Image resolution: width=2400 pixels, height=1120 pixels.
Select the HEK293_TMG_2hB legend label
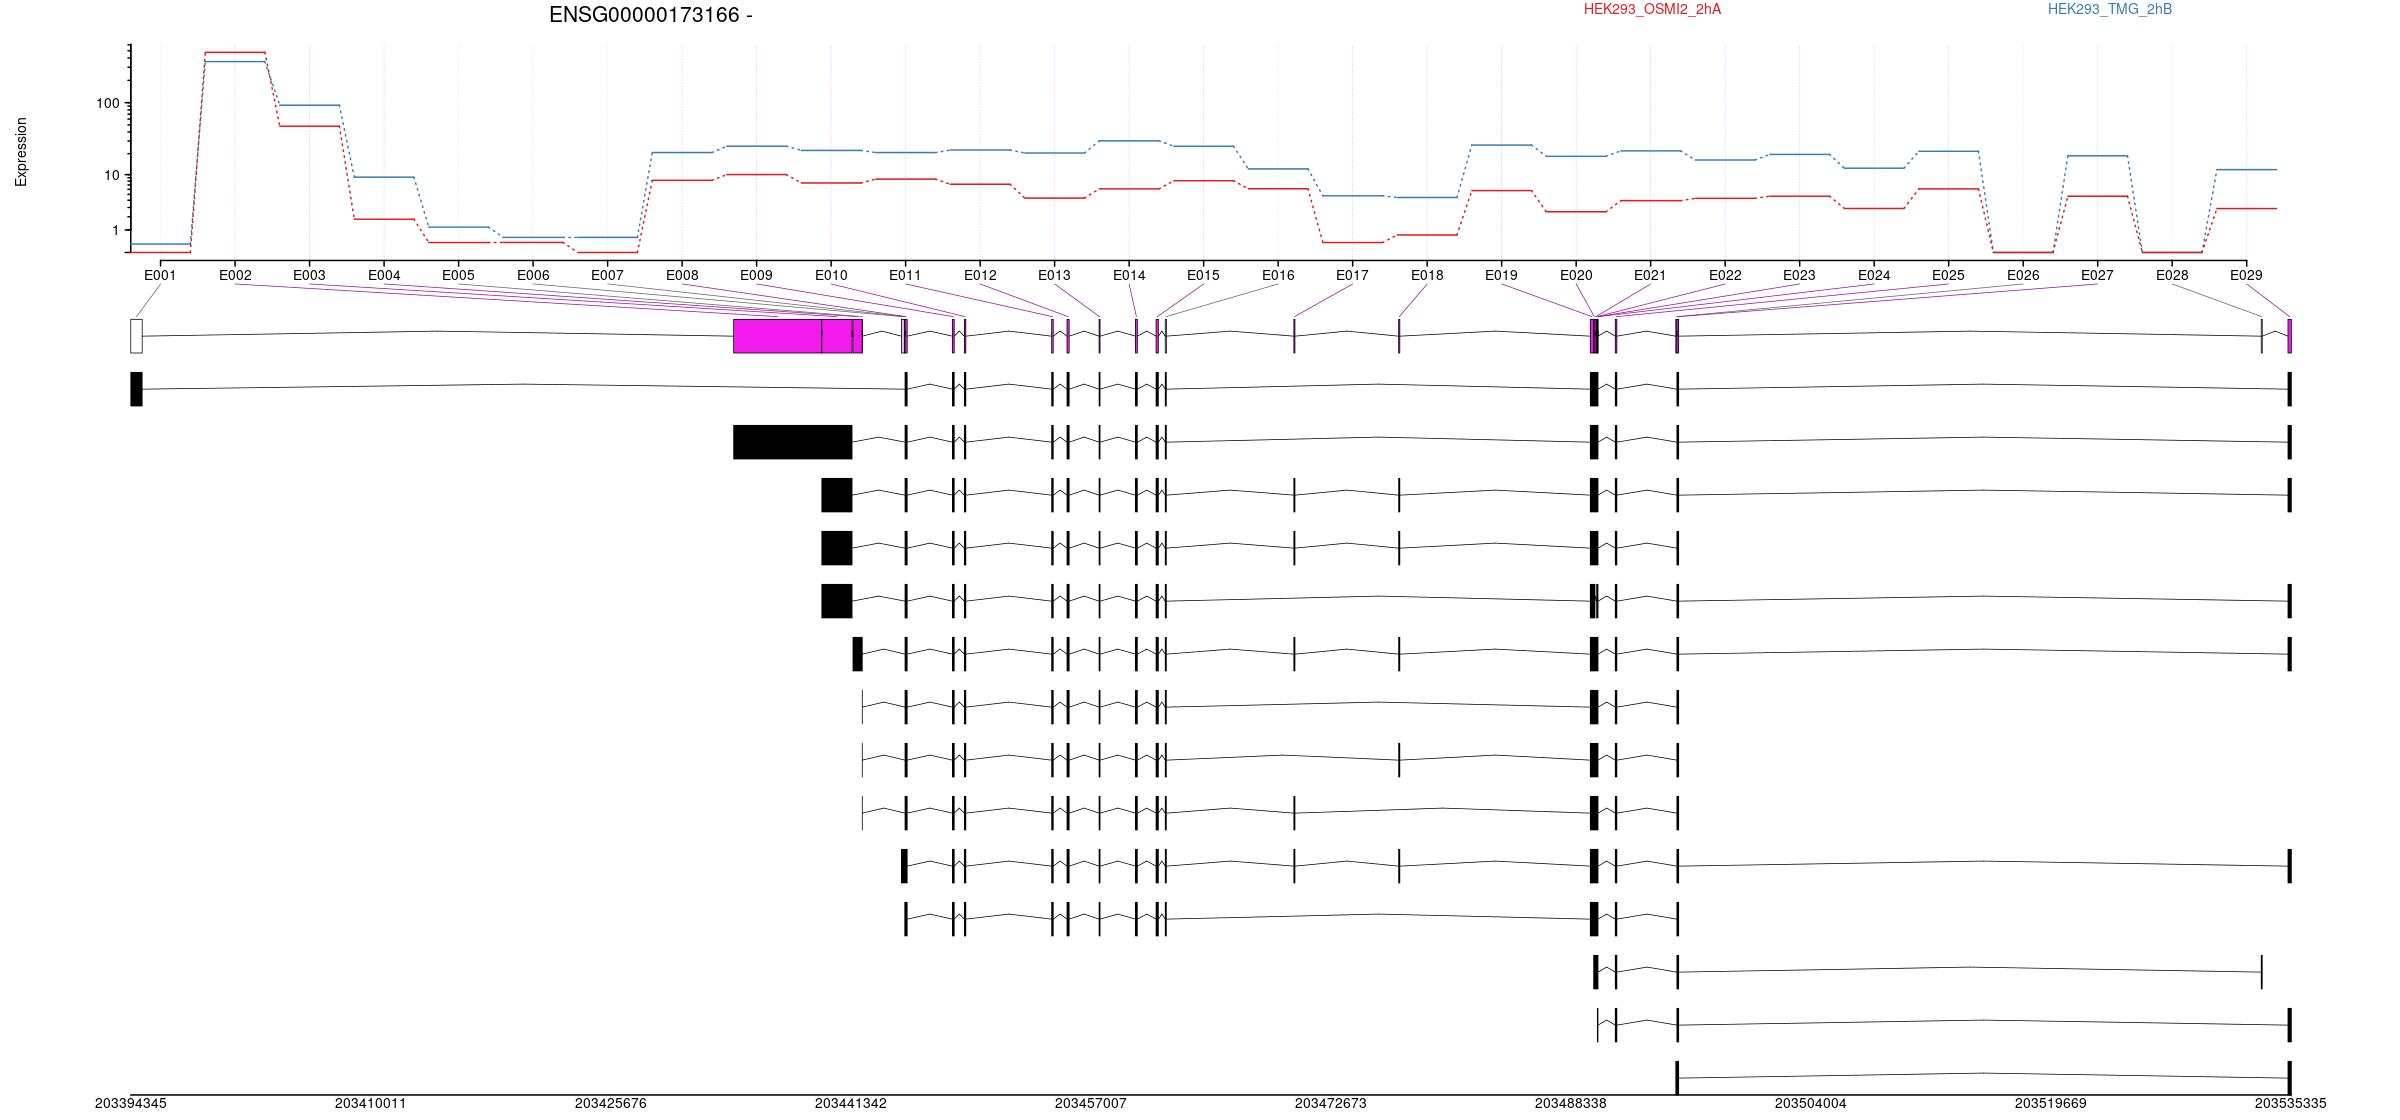click(2109, 9)
